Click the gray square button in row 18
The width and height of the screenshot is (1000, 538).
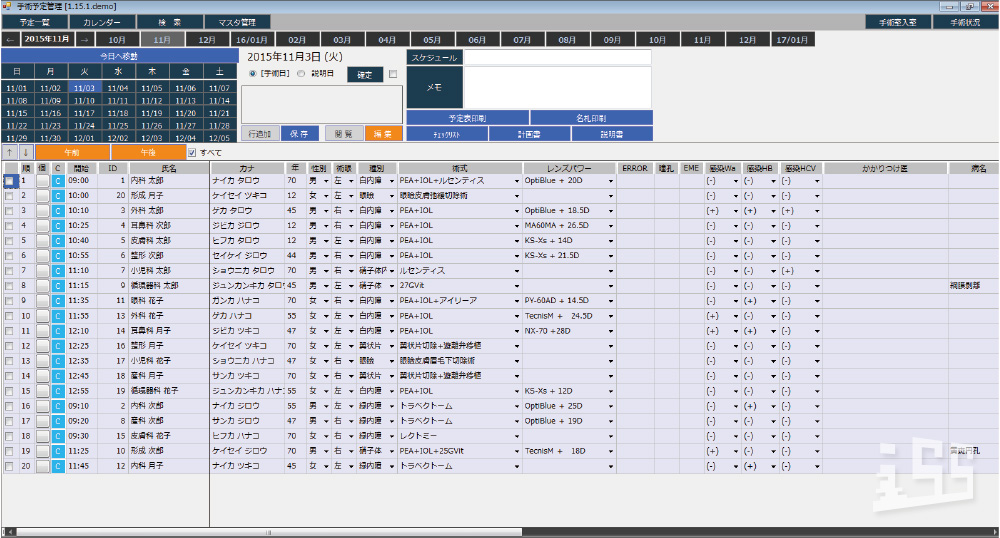[x=43, y=437]
